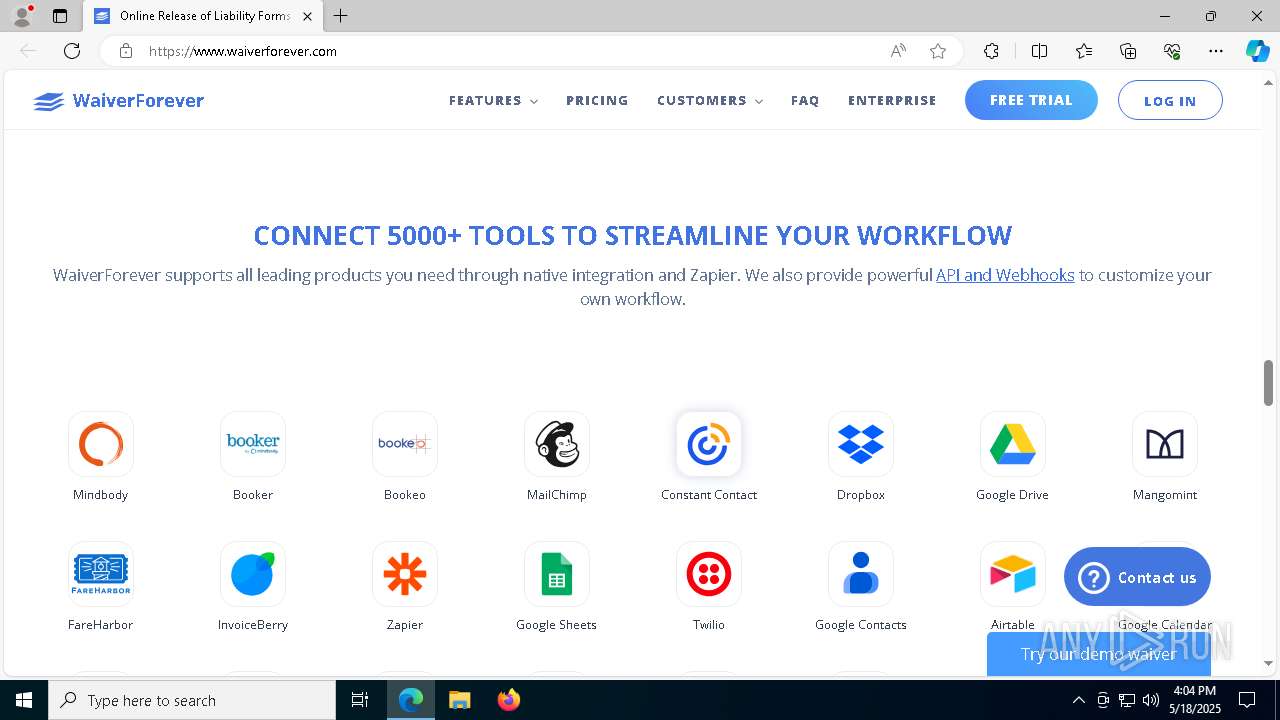
Task: Open Browser essentials heart icon
Action: click(x=1172, y=51)
